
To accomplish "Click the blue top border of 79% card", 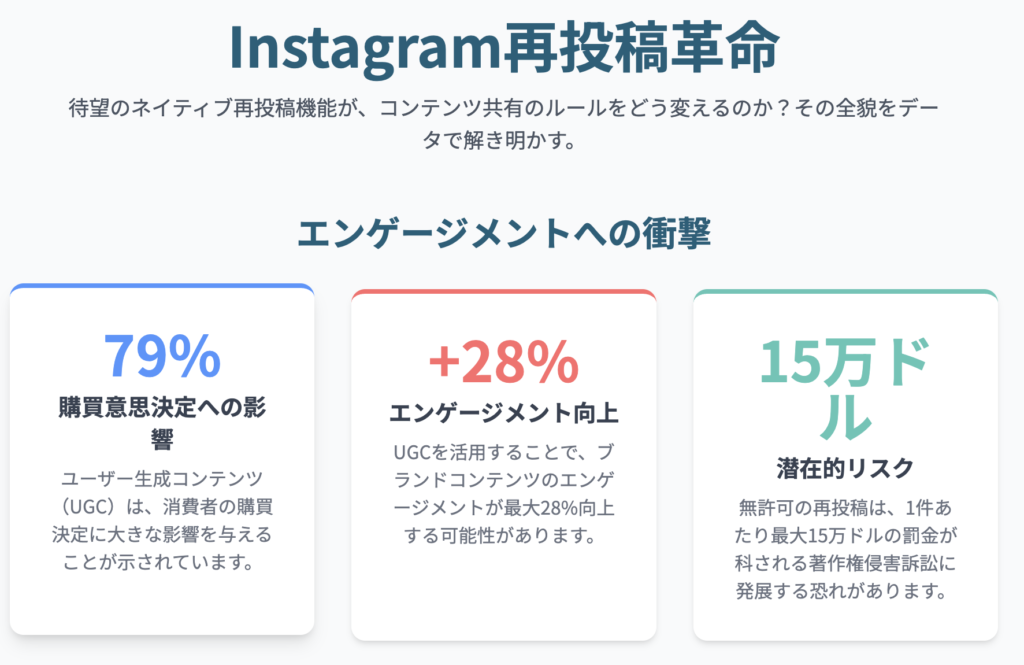I will coord(162,287).
